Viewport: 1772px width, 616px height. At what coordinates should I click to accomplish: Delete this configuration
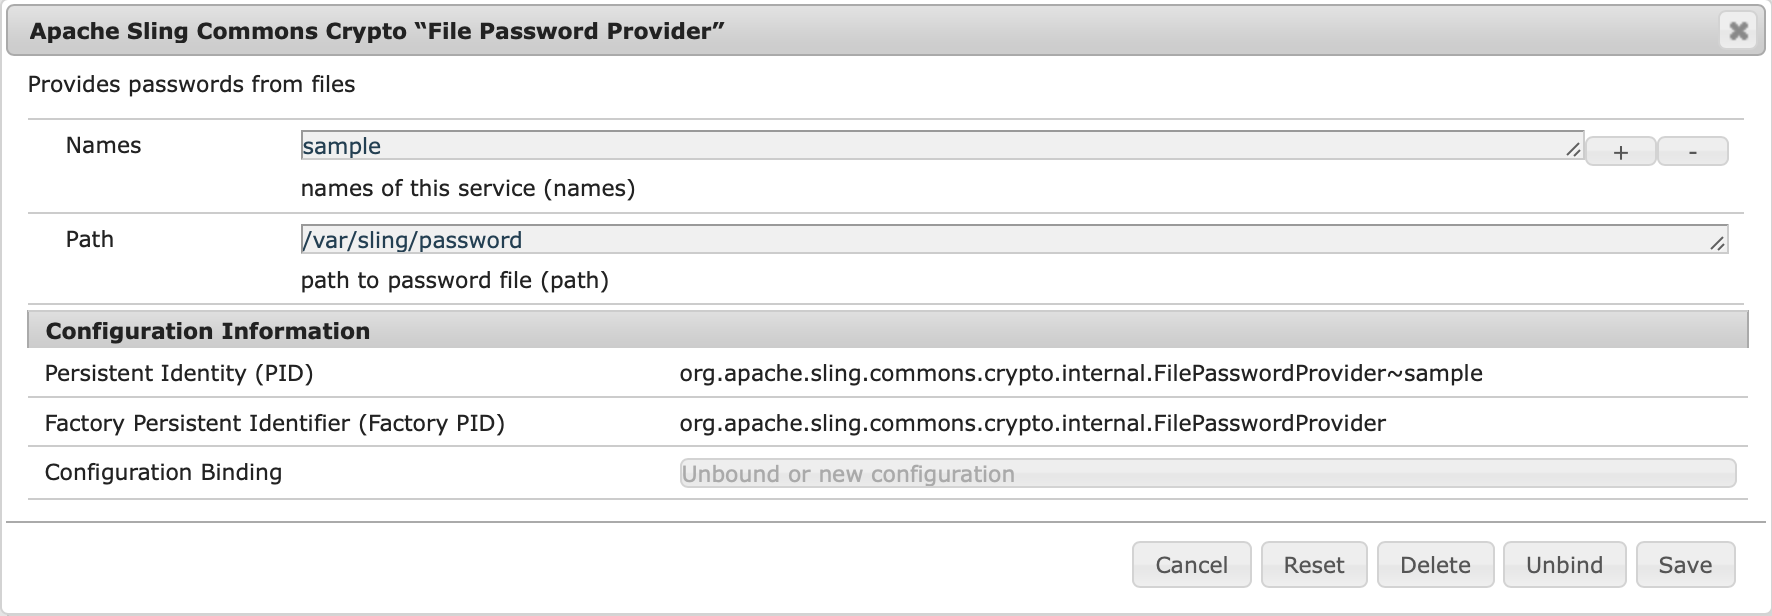1434,565
